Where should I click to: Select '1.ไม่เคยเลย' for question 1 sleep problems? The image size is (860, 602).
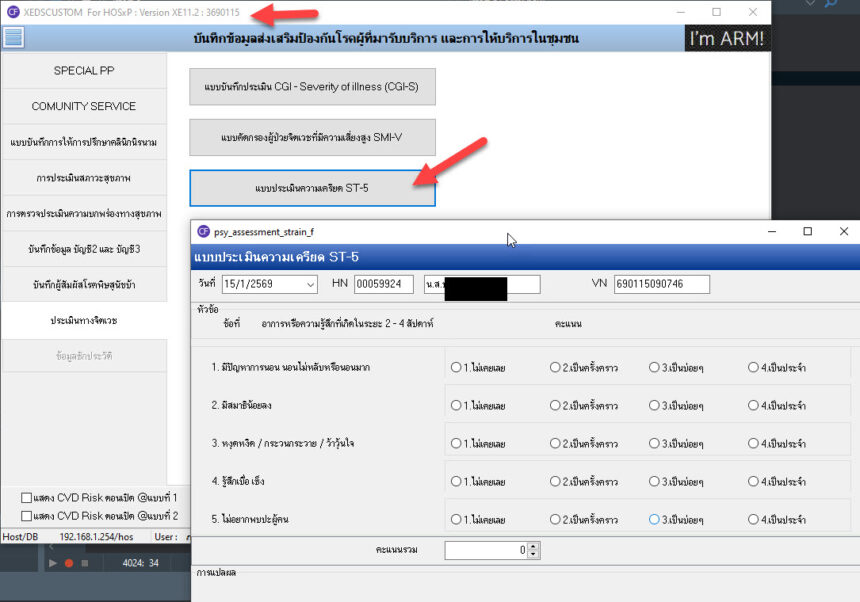point(457,367)
